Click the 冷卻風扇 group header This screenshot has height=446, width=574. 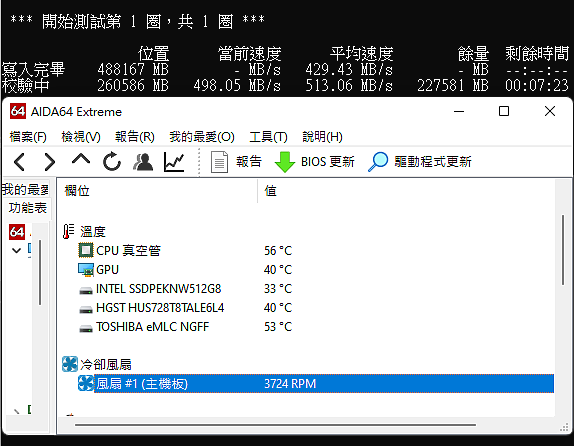tap(106, 364)
